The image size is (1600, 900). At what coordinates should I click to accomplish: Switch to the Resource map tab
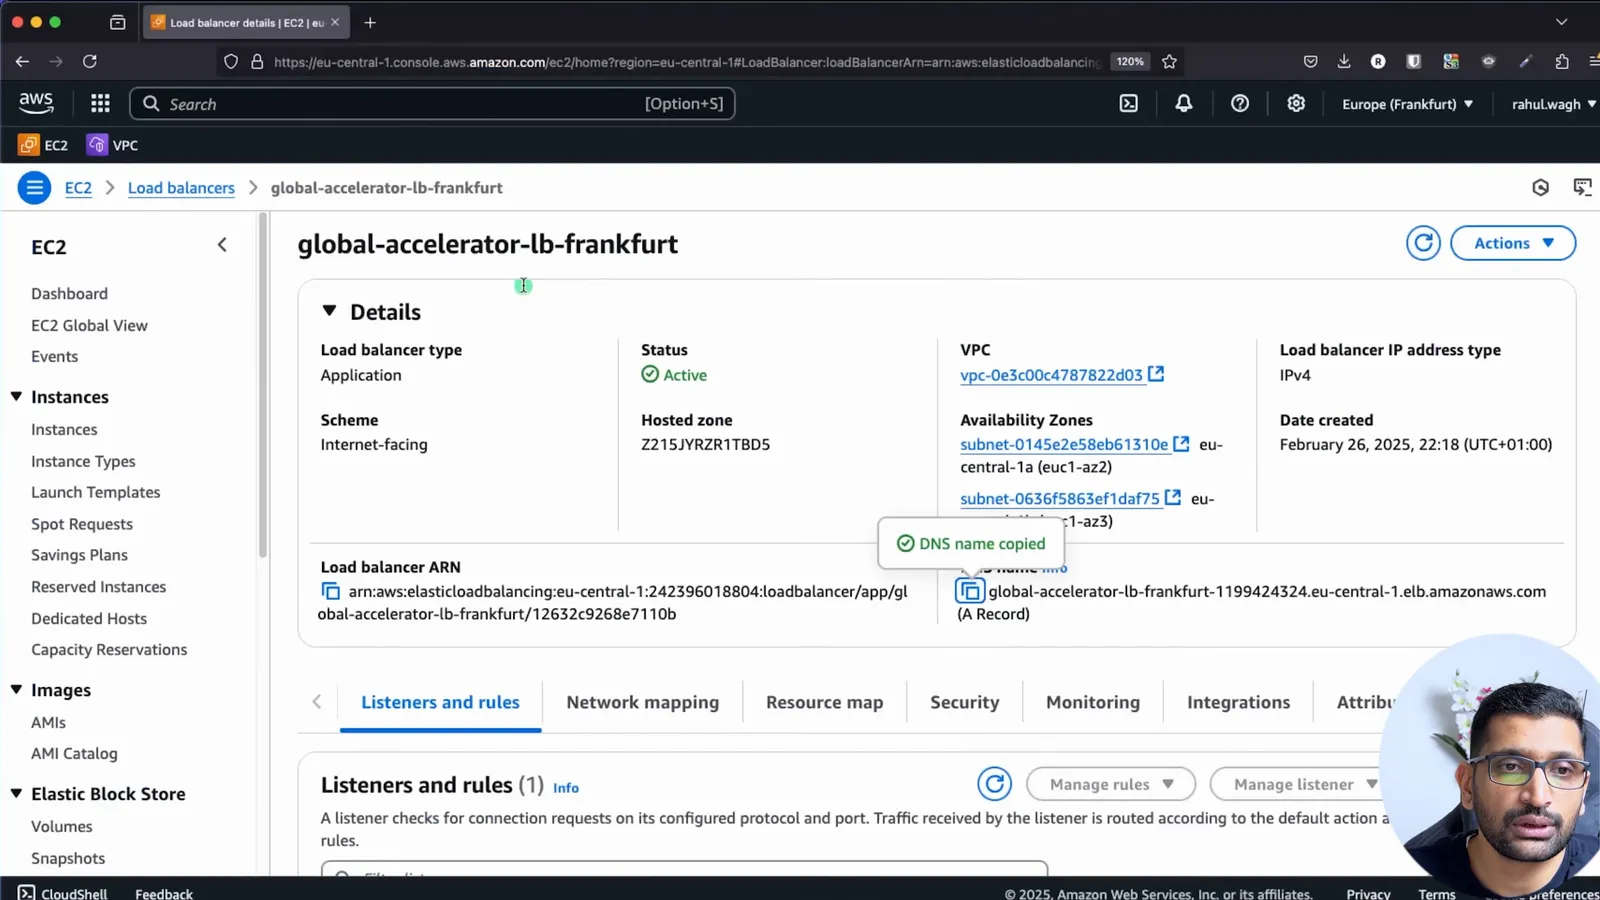click(825, 702)
